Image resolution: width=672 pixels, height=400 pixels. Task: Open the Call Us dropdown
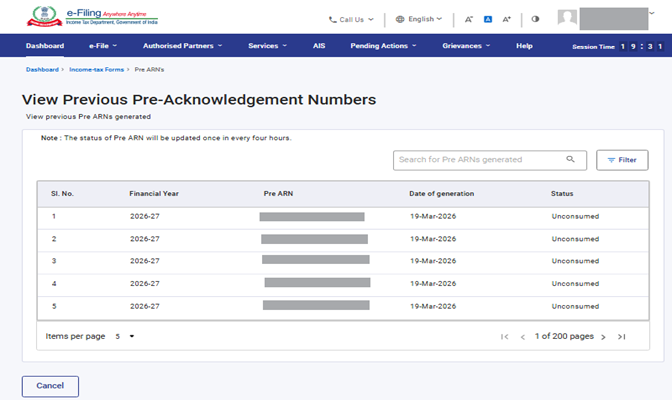(x=351, y=18)
